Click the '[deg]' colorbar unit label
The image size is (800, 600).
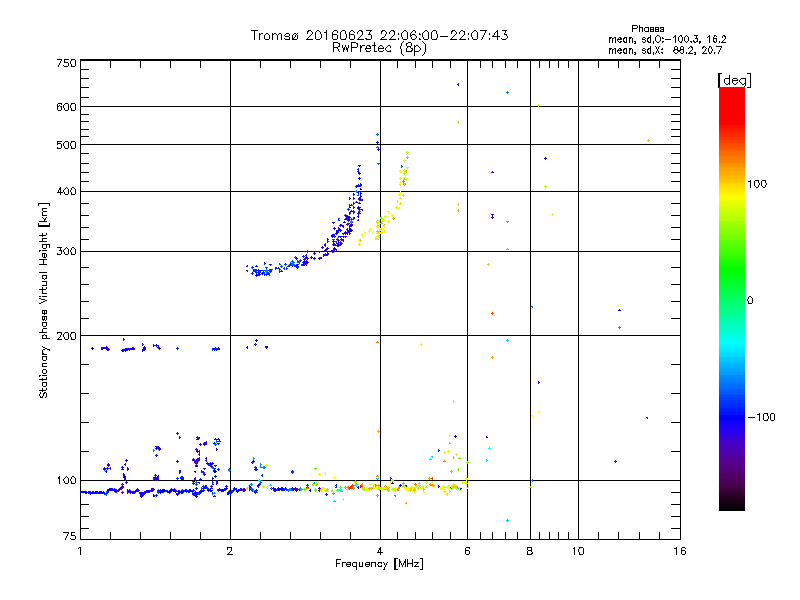734,80
